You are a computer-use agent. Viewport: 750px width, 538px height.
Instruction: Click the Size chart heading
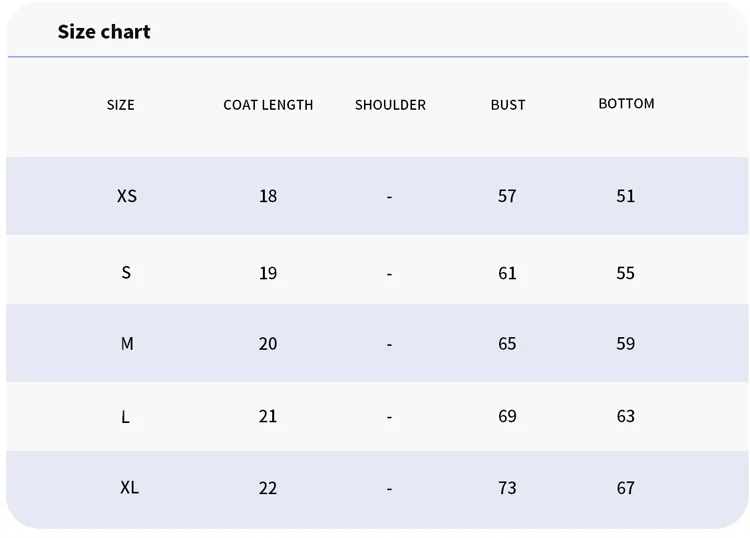104,32
